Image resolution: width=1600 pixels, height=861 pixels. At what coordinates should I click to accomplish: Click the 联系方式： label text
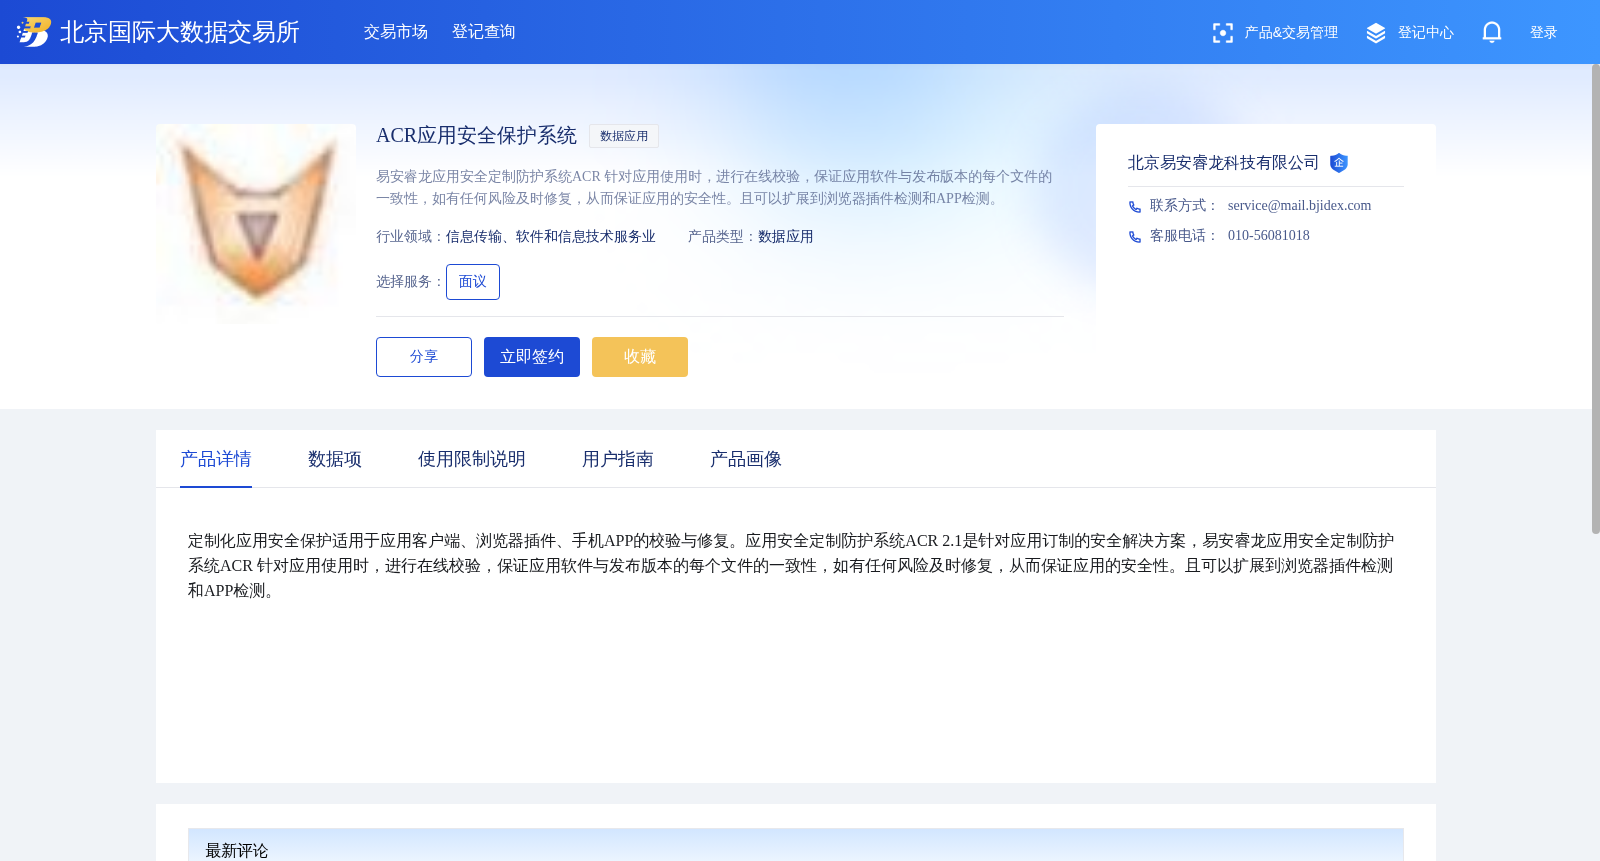click(x=1184, y=206)
